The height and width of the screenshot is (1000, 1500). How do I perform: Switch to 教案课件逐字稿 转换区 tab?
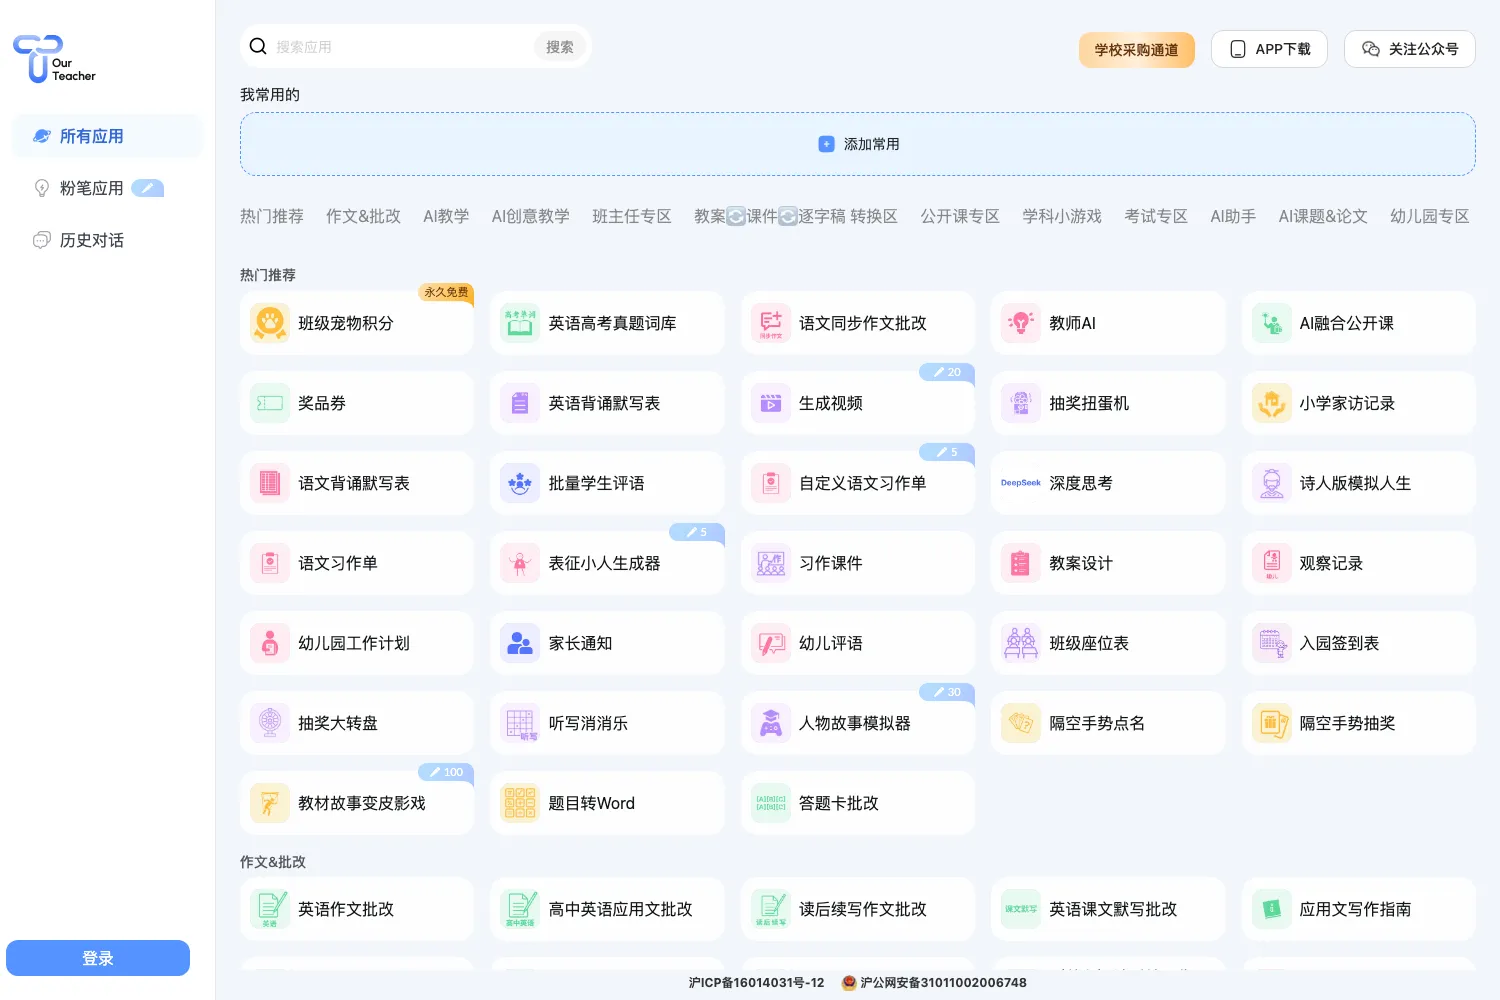tap(796, 216)
